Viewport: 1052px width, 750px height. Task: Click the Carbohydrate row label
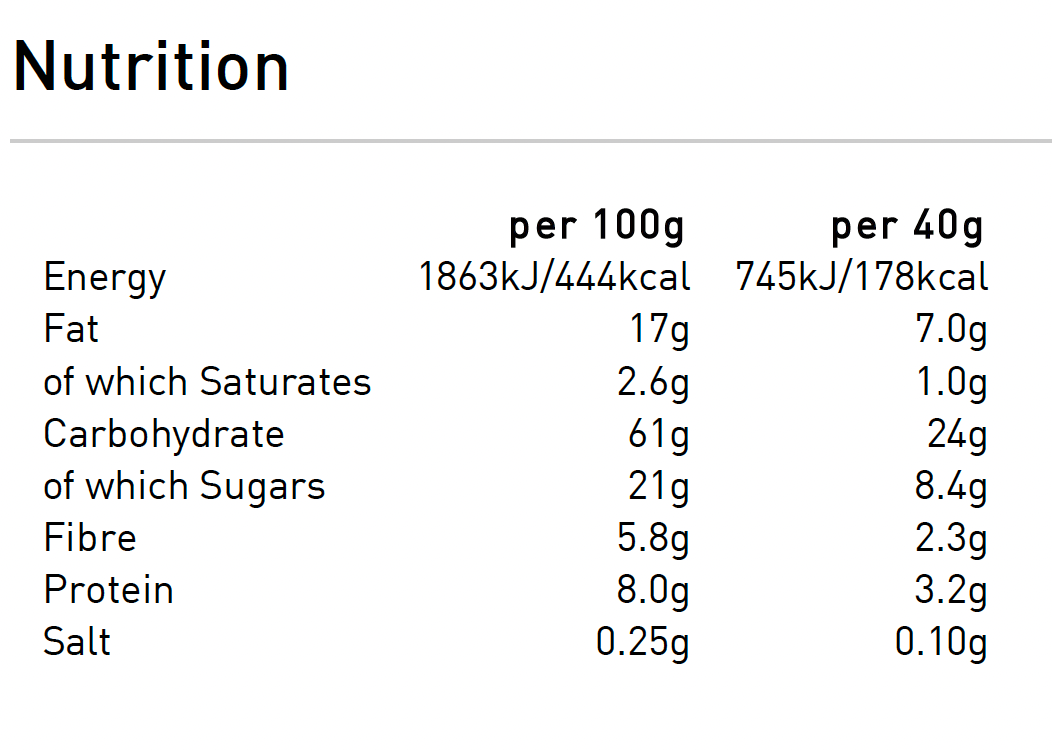pos(164,434)
